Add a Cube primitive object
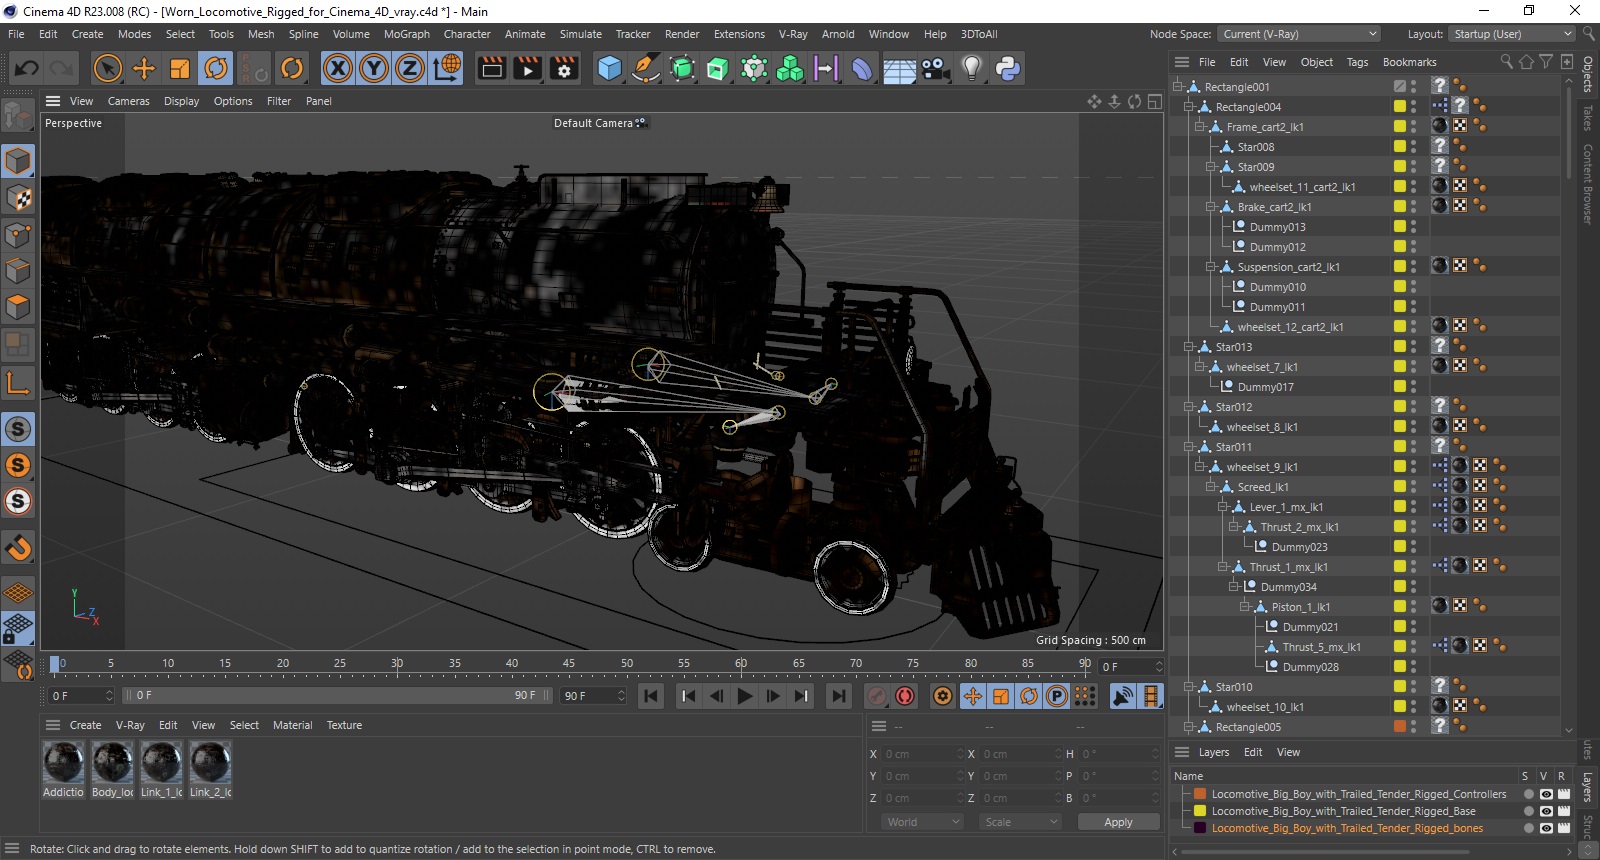 pos(609,68)
